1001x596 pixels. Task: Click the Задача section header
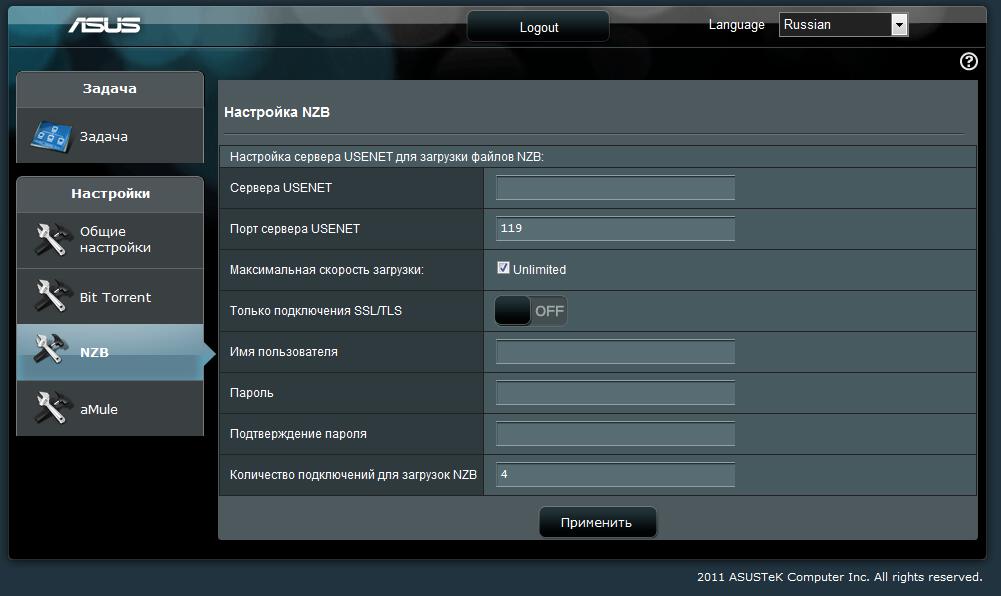pos(110,89)
